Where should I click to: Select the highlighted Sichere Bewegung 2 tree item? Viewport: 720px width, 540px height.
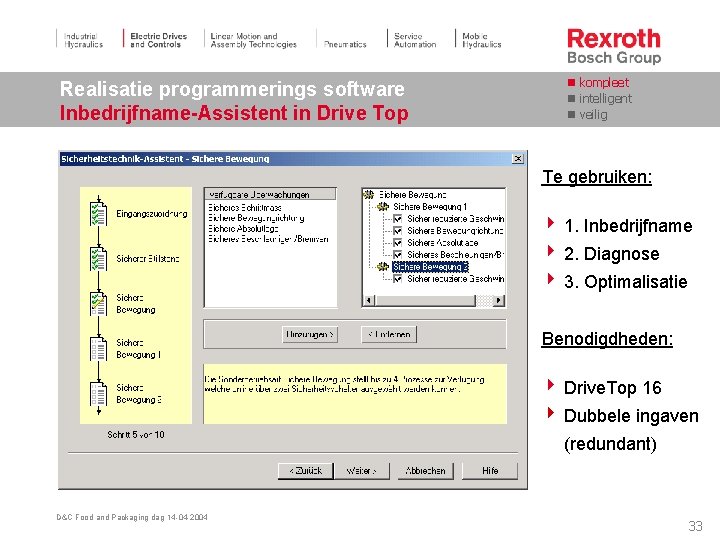click(430, 267)
